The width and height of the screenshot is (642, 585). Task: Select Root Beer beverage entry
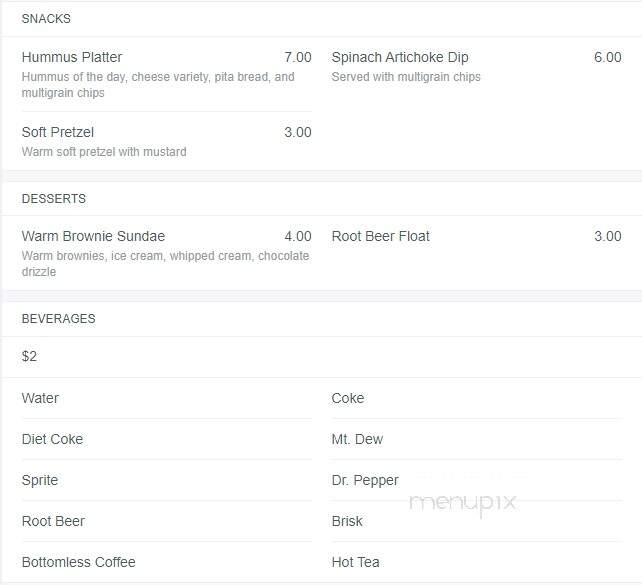point(53,521)
